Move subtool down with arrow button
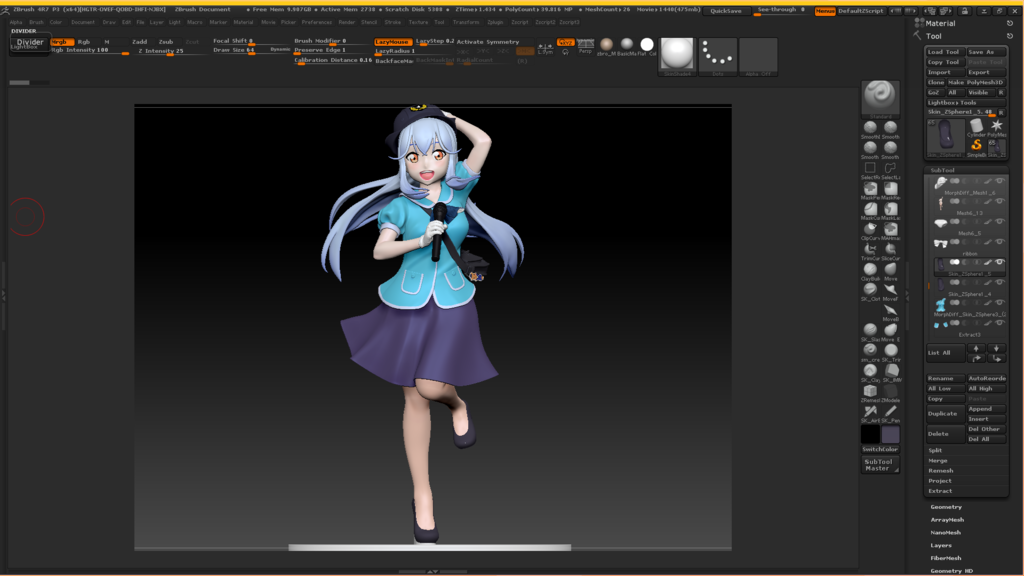Viewport: 1024px width, 576px height. [997, 348]
